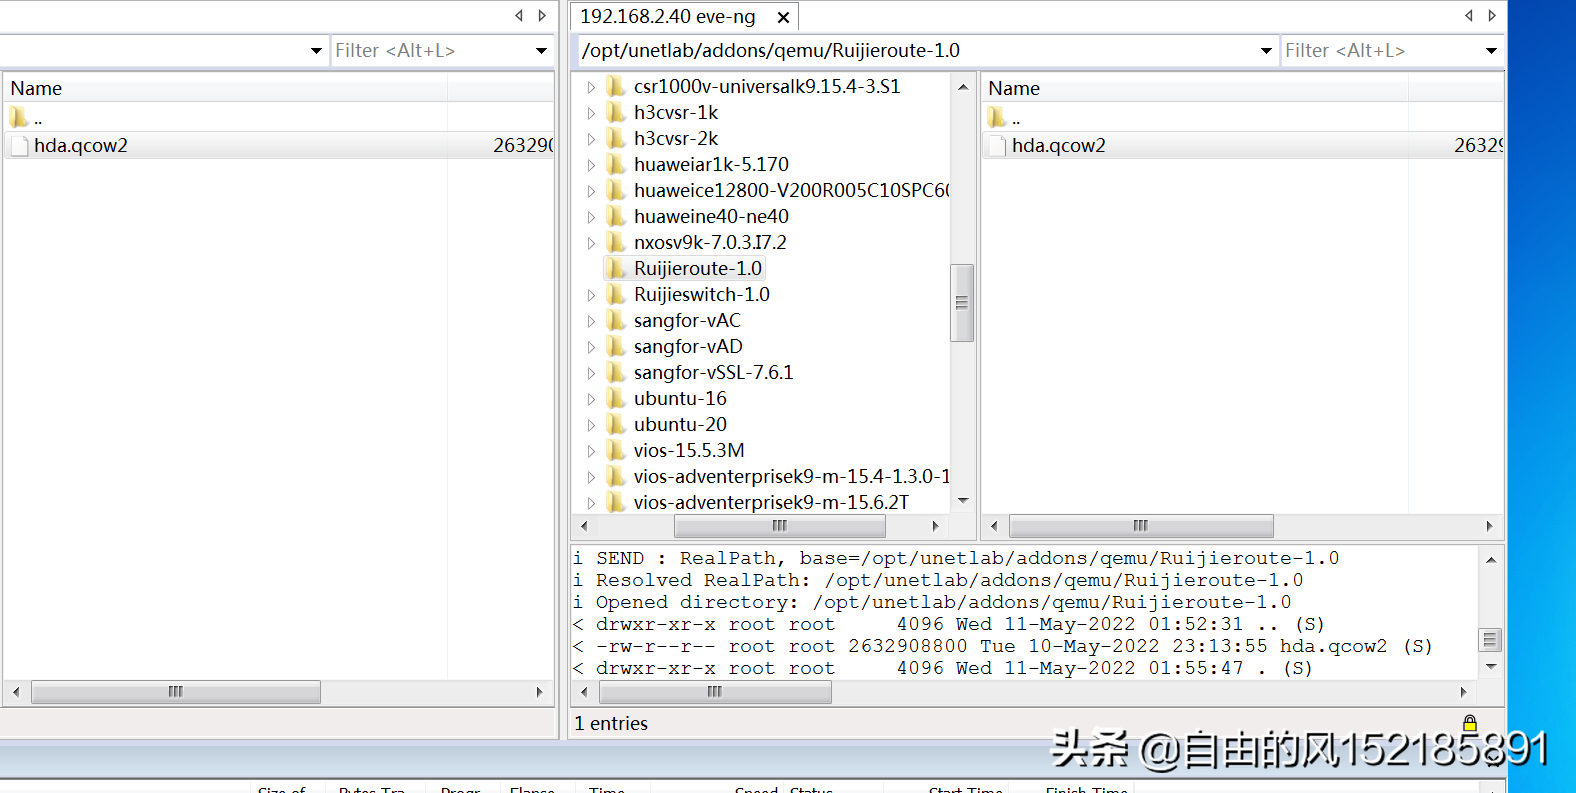The image size is (1576, 793).
Task: Switch to the 192.168.2.40 eve-ng tab
Action: tap(667, 17)
